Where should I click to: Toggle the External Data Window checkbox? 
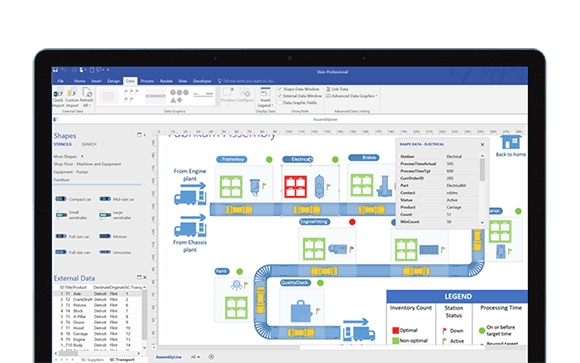pyautogui.click(x=280, y=96)
